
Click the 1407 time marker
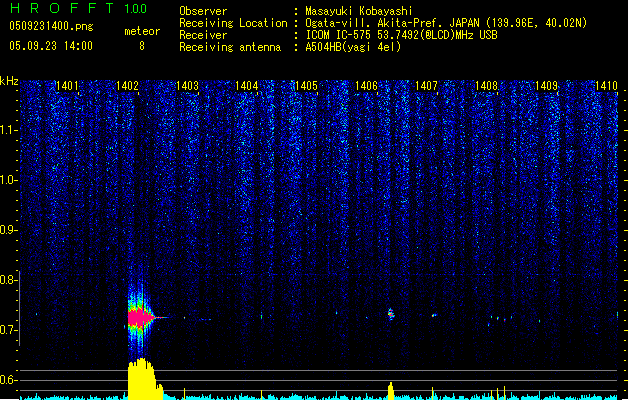tap(426, 86)
